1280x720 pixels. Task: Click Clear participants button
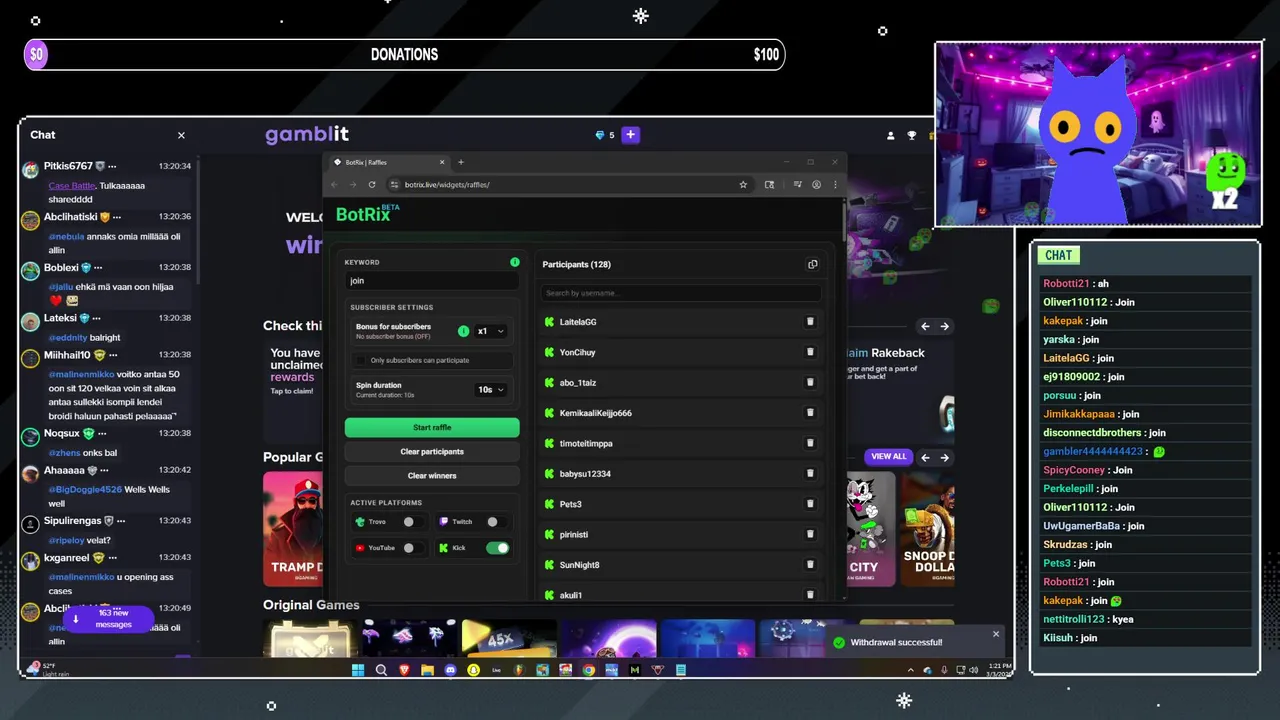click(x=432, y=451)
